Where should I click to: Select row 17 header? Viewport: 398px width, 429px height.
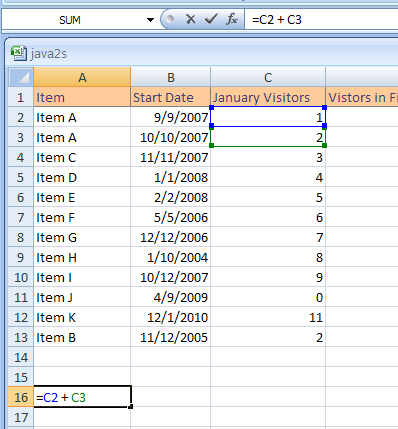20,417
